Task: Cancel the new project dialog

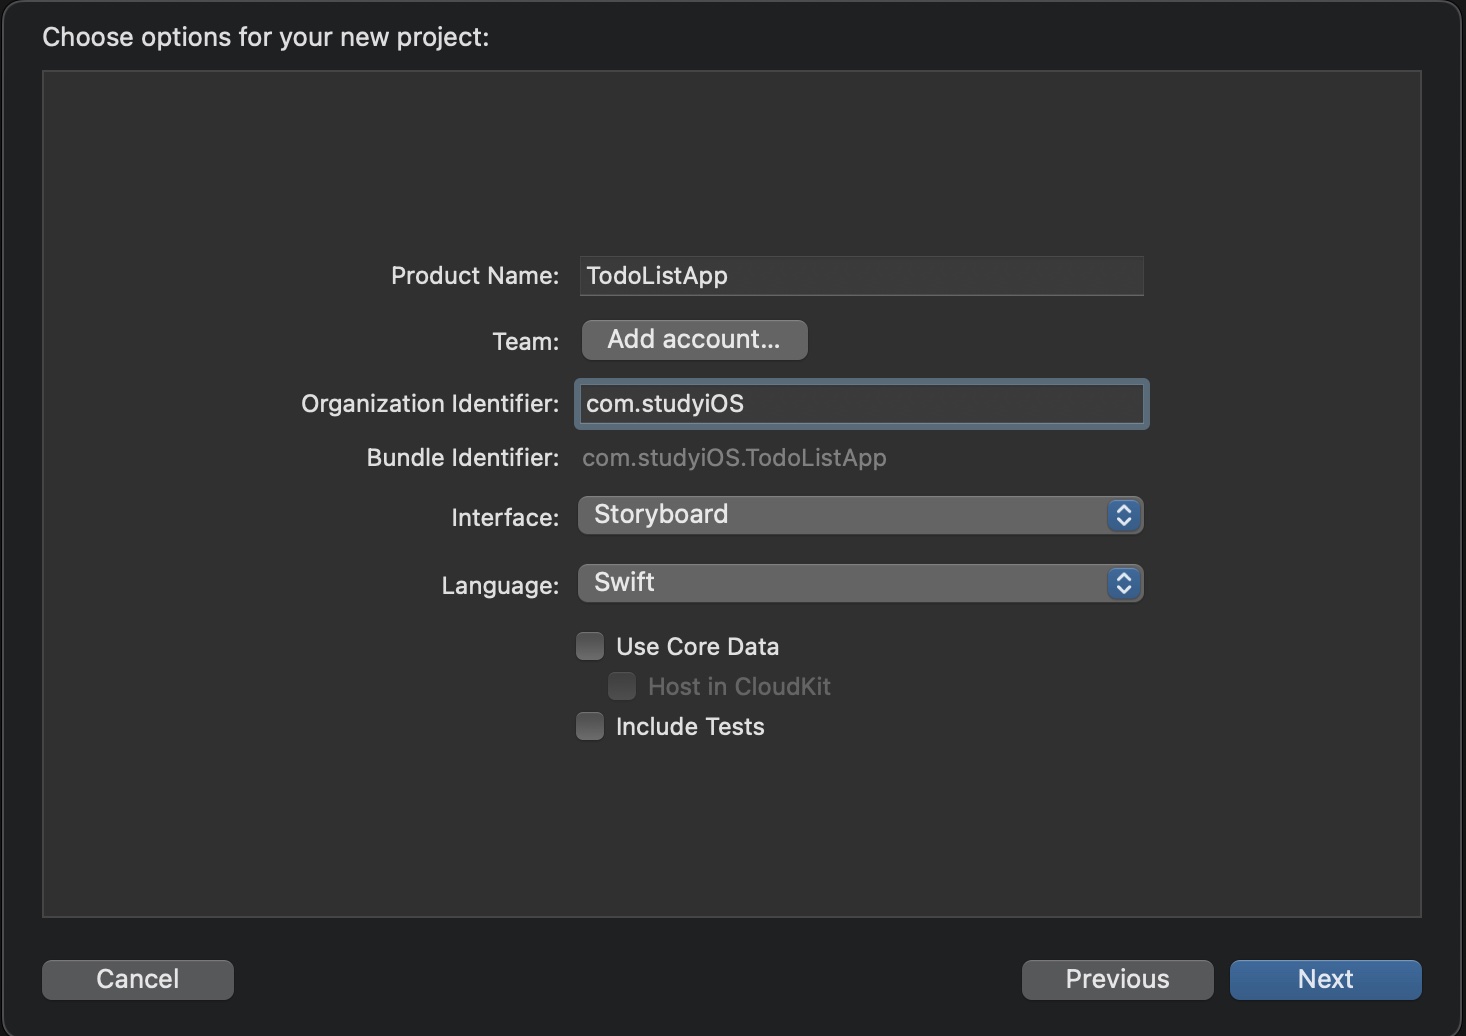Action: [x=138, y=980]
